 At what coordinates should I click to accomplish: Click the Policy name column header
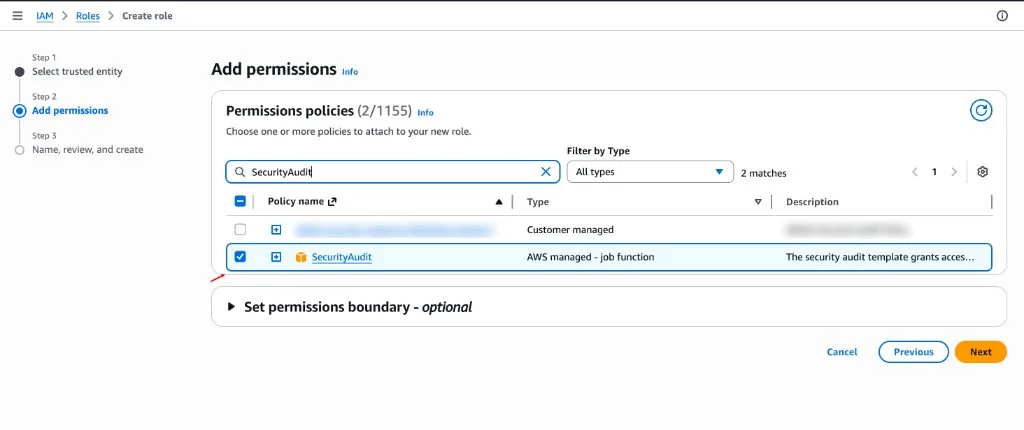pos(295,201)
